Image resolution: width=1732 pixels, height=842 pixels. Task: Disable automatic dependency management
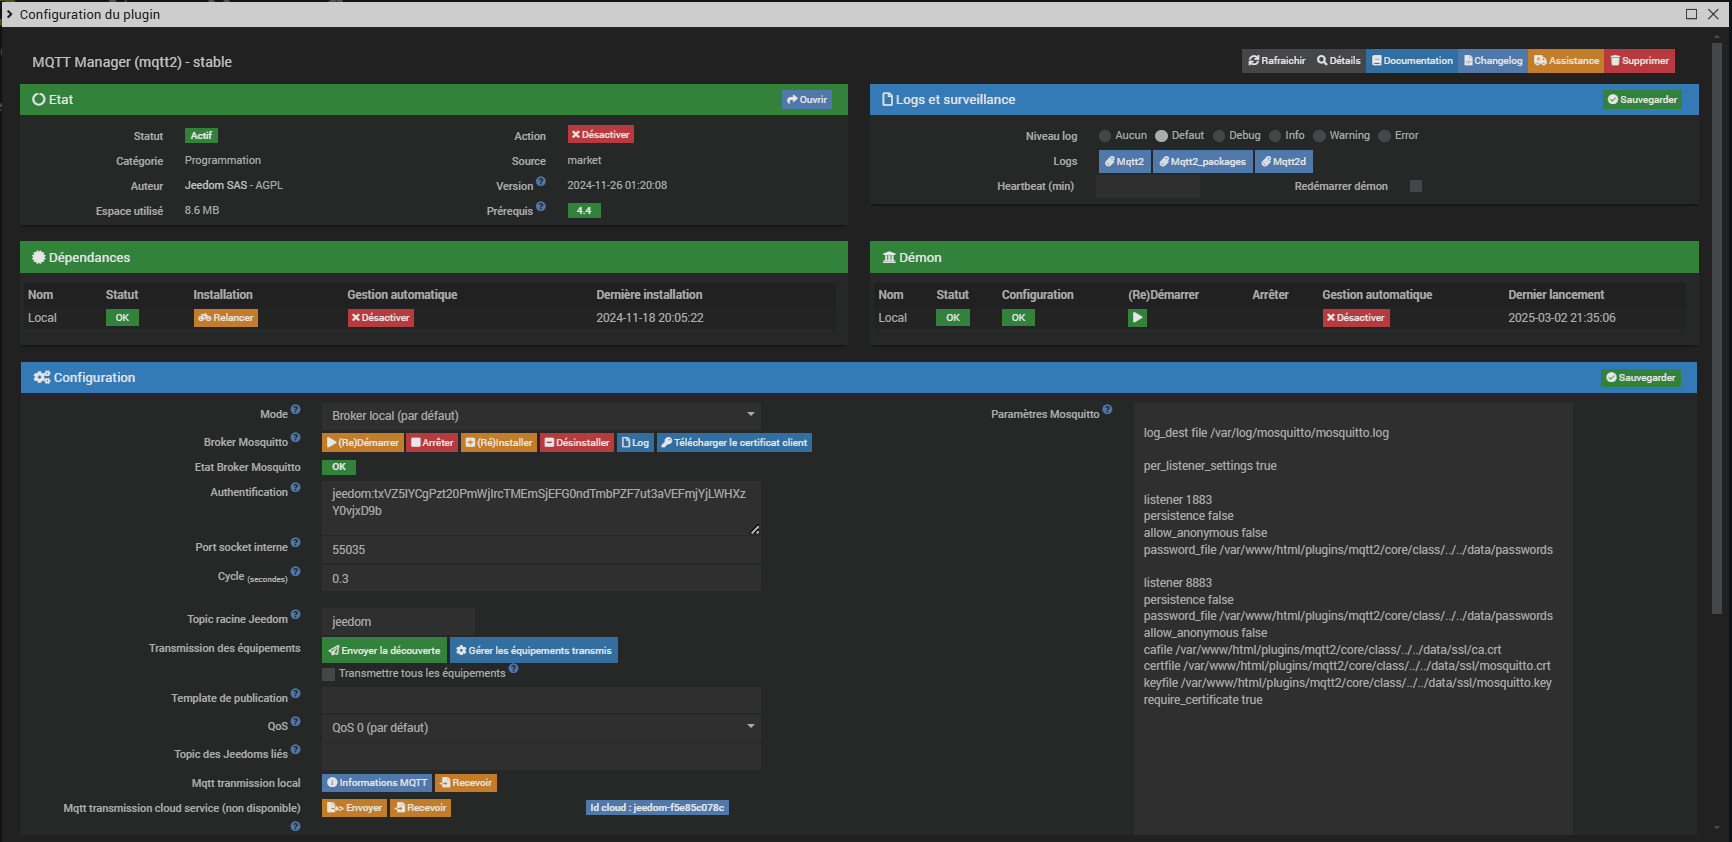[x=381, y=318]
